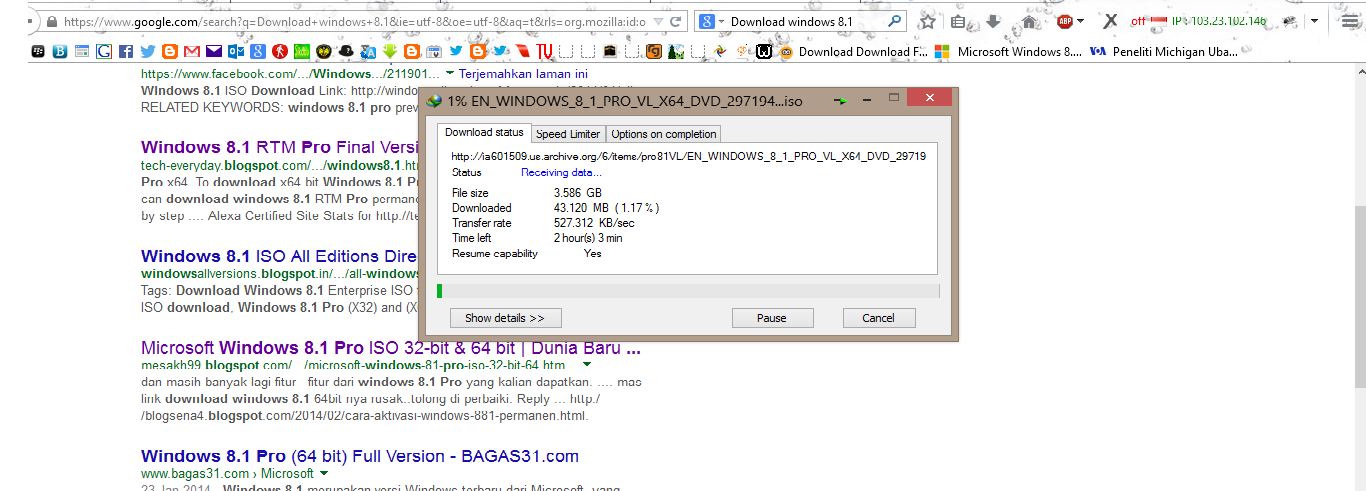This screenshot has height=491, width=1366.
Task: Toggle the red 'off' proxy switch
Action: (x=1138, y=21)
